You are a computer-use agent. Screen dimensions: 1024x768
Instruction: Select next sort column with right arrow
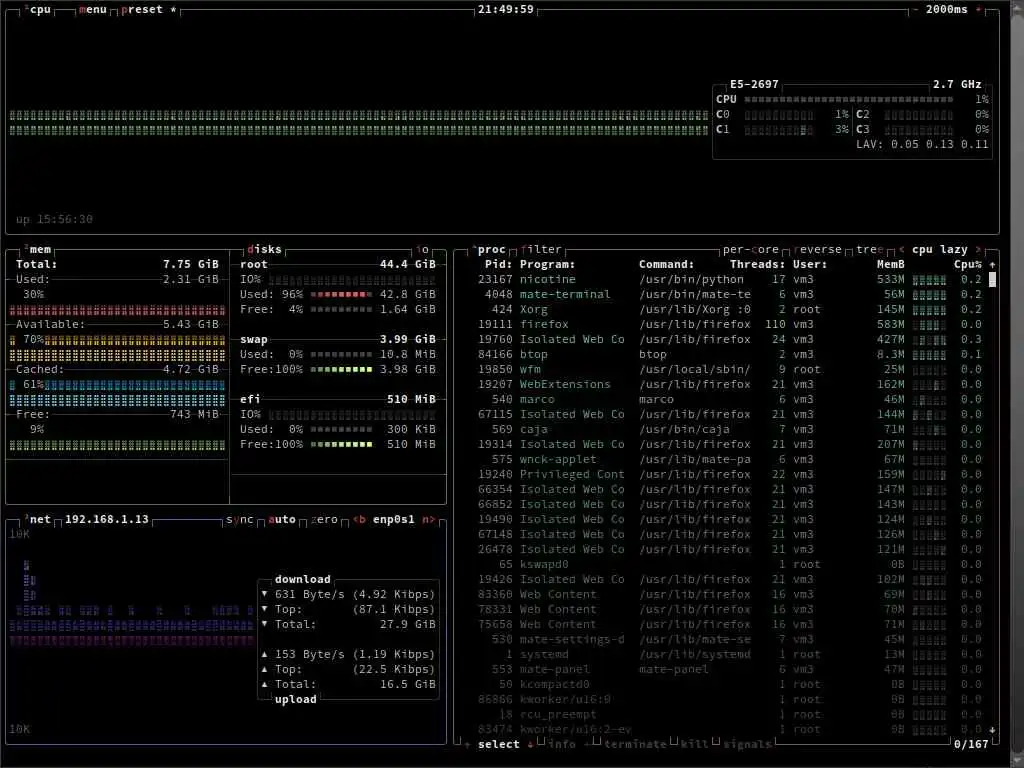click(978, 249)
